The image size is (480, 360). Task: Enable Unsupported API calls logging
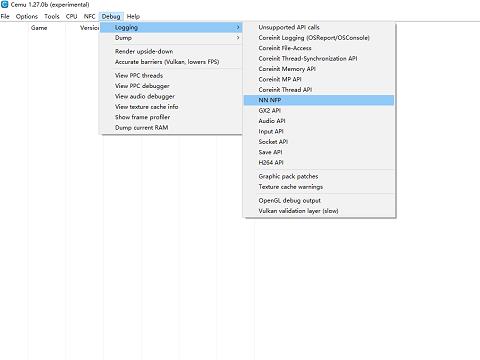coord(319,27)
